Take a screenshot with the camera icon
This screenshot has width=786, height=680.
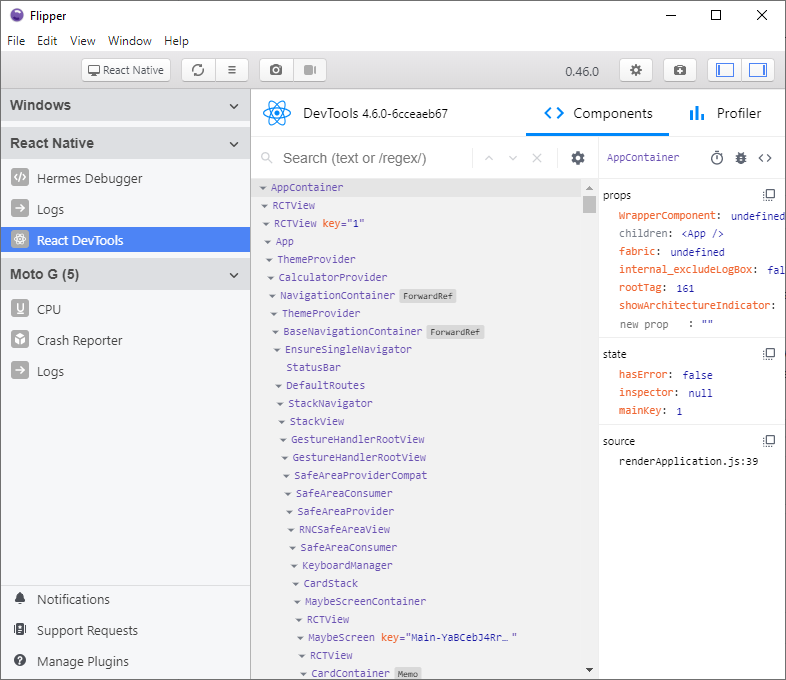276,70
